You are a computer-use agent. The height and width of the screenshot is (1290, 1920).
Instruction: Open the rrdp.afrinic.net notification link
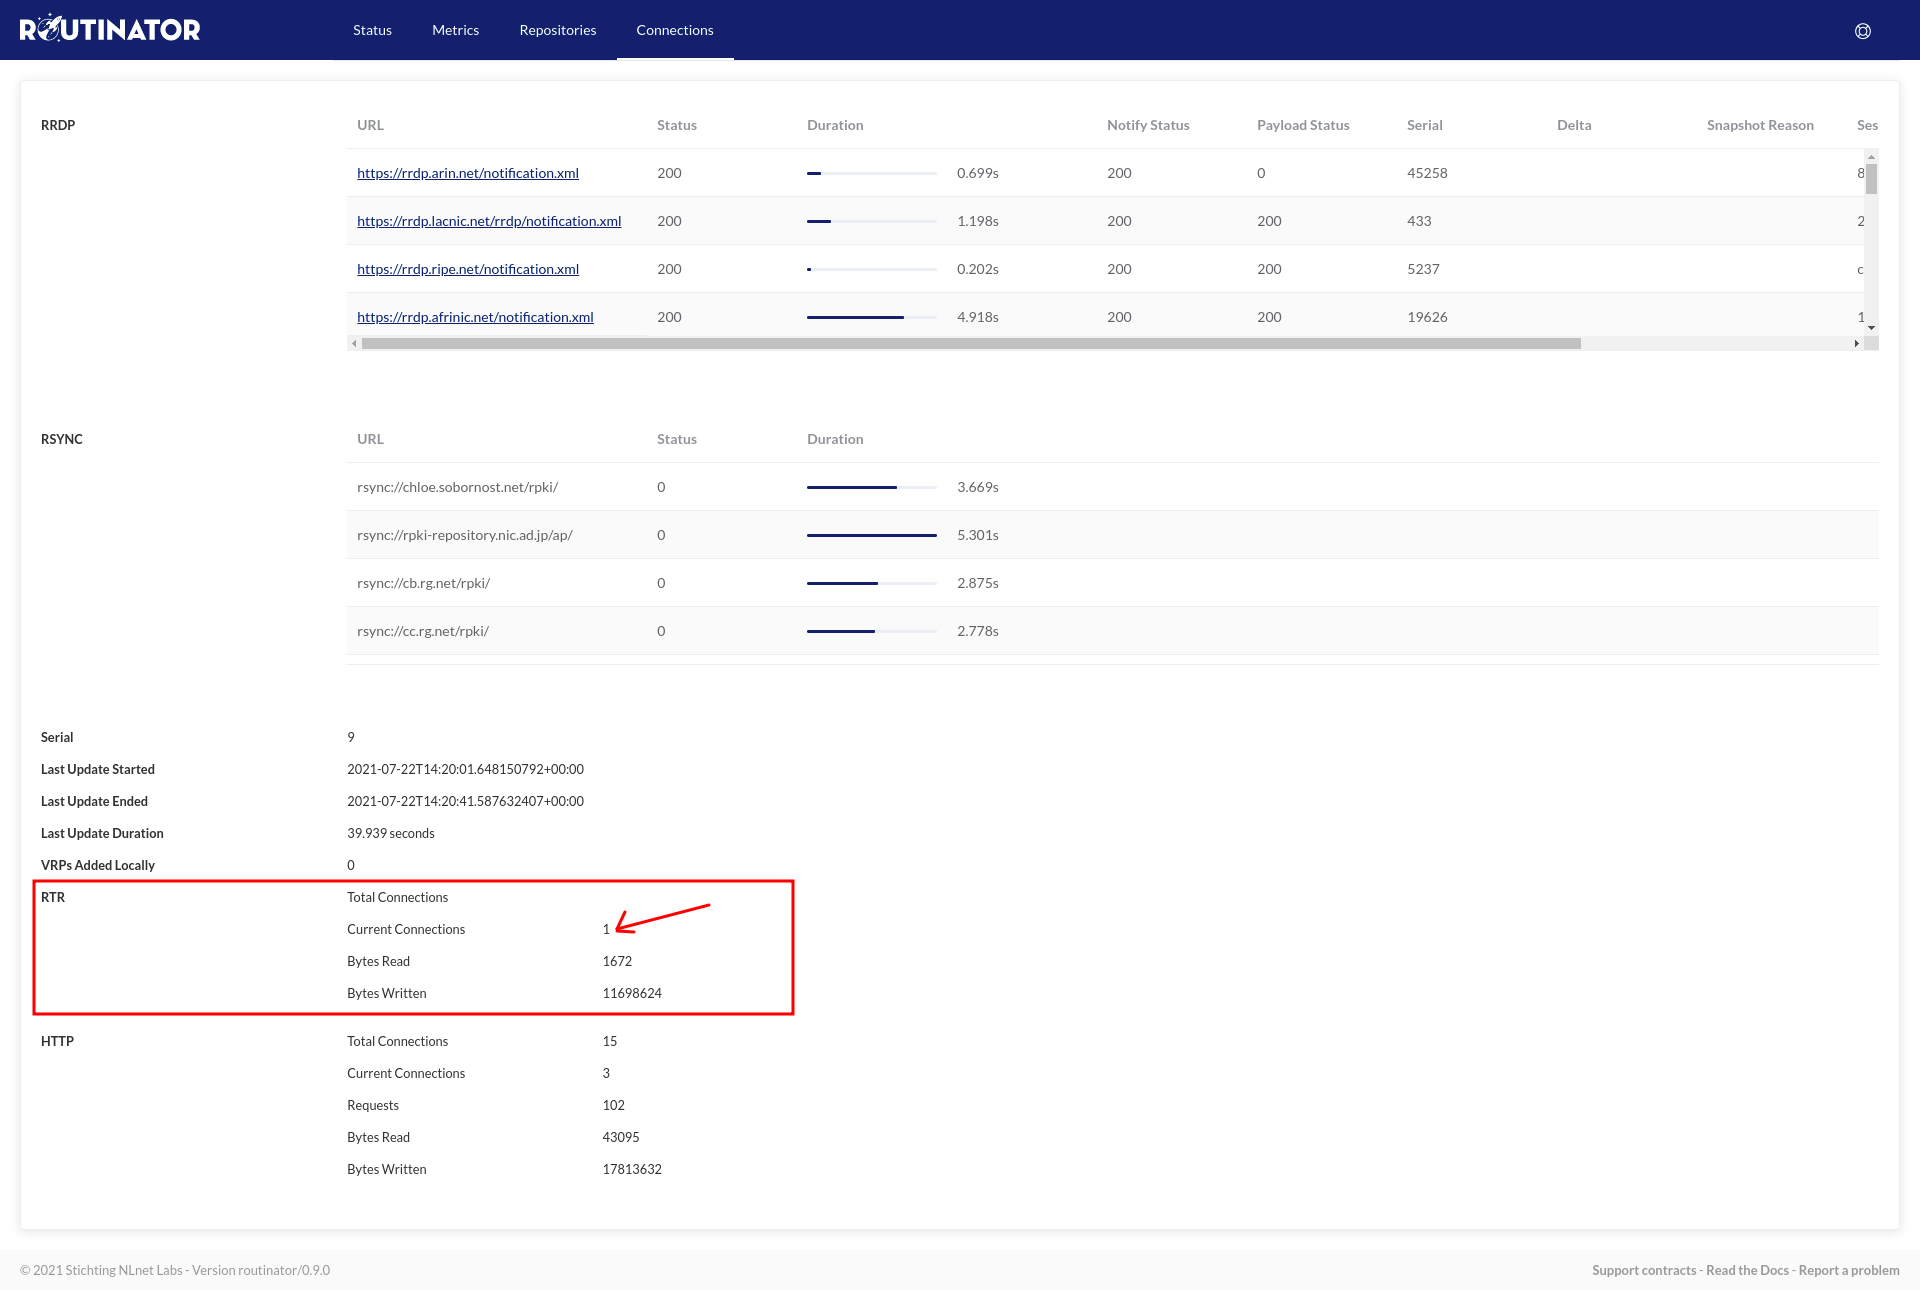click(475, 317)
